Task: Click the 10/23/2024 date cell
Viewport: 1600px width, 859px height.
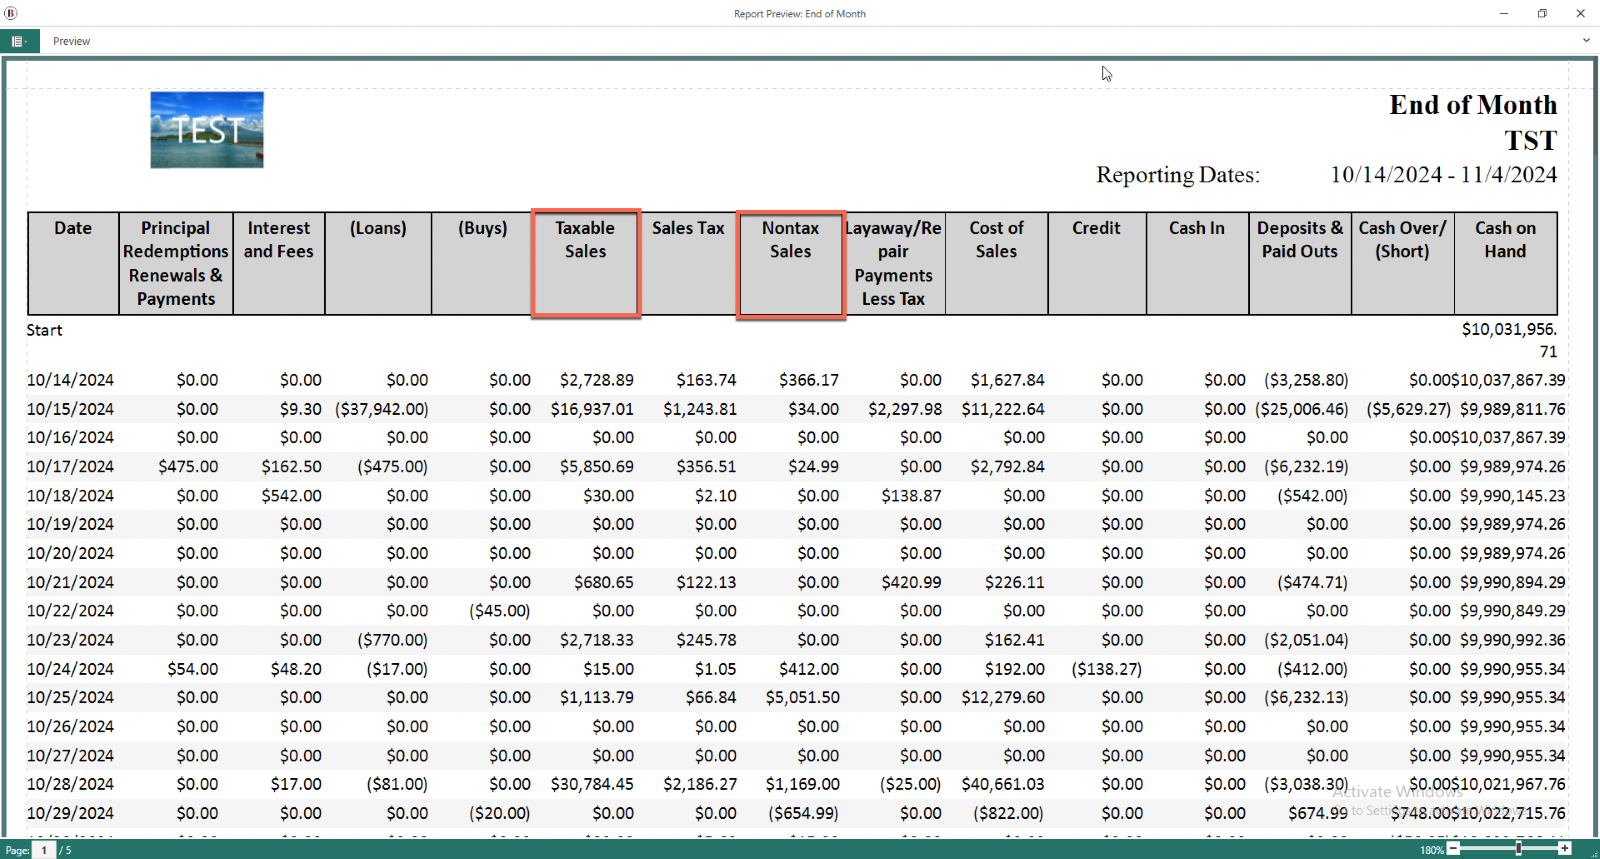Action: tap(70, 639)
